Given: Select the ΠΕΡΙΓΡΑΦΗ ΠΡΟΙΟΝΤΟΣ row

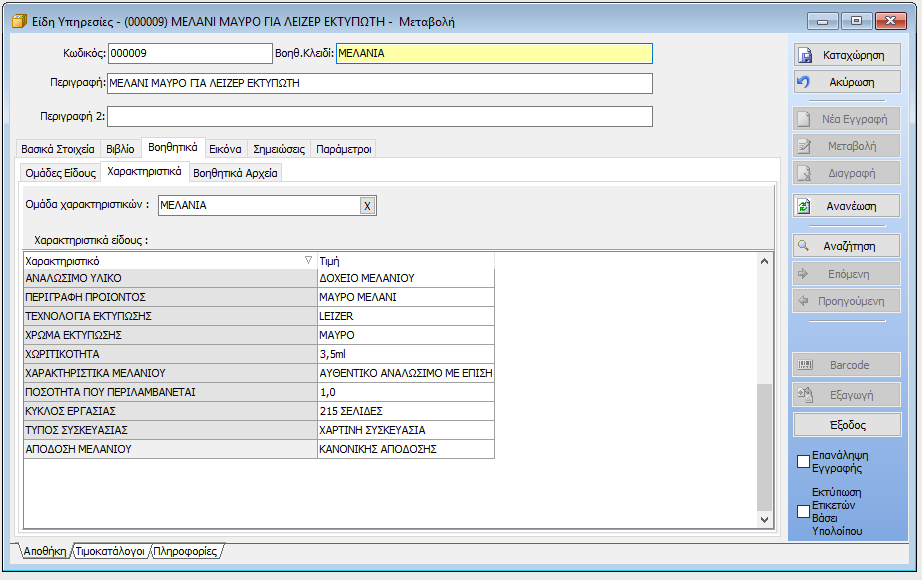Looking at the screenshot, I should 171,297.
